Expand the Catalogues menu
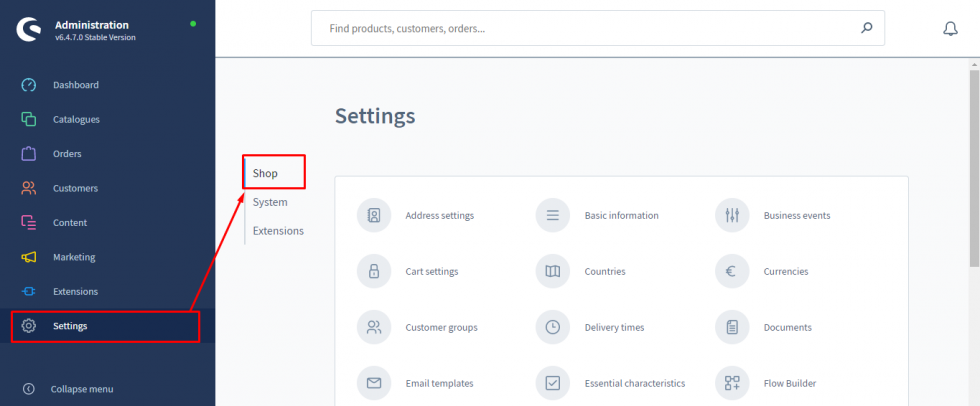 (x=76, y=119)
